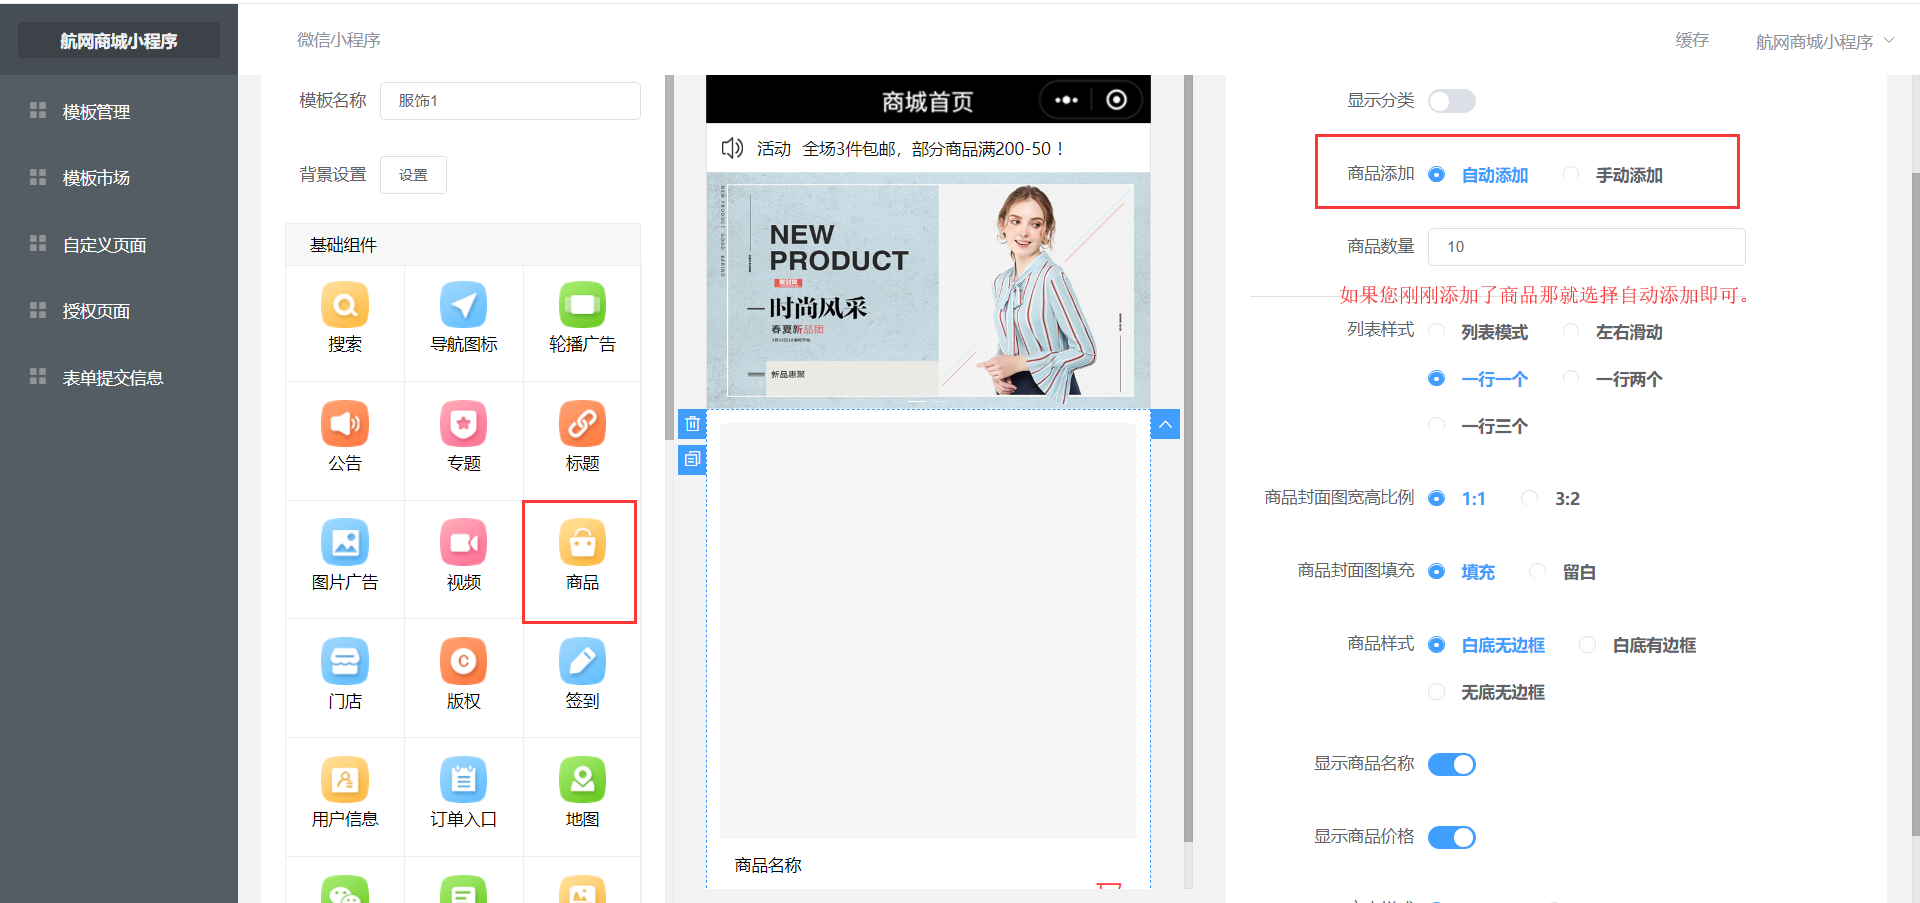1920x903 pixels.
Task: Select 一行三个 layout
Action: [1478, 426]
